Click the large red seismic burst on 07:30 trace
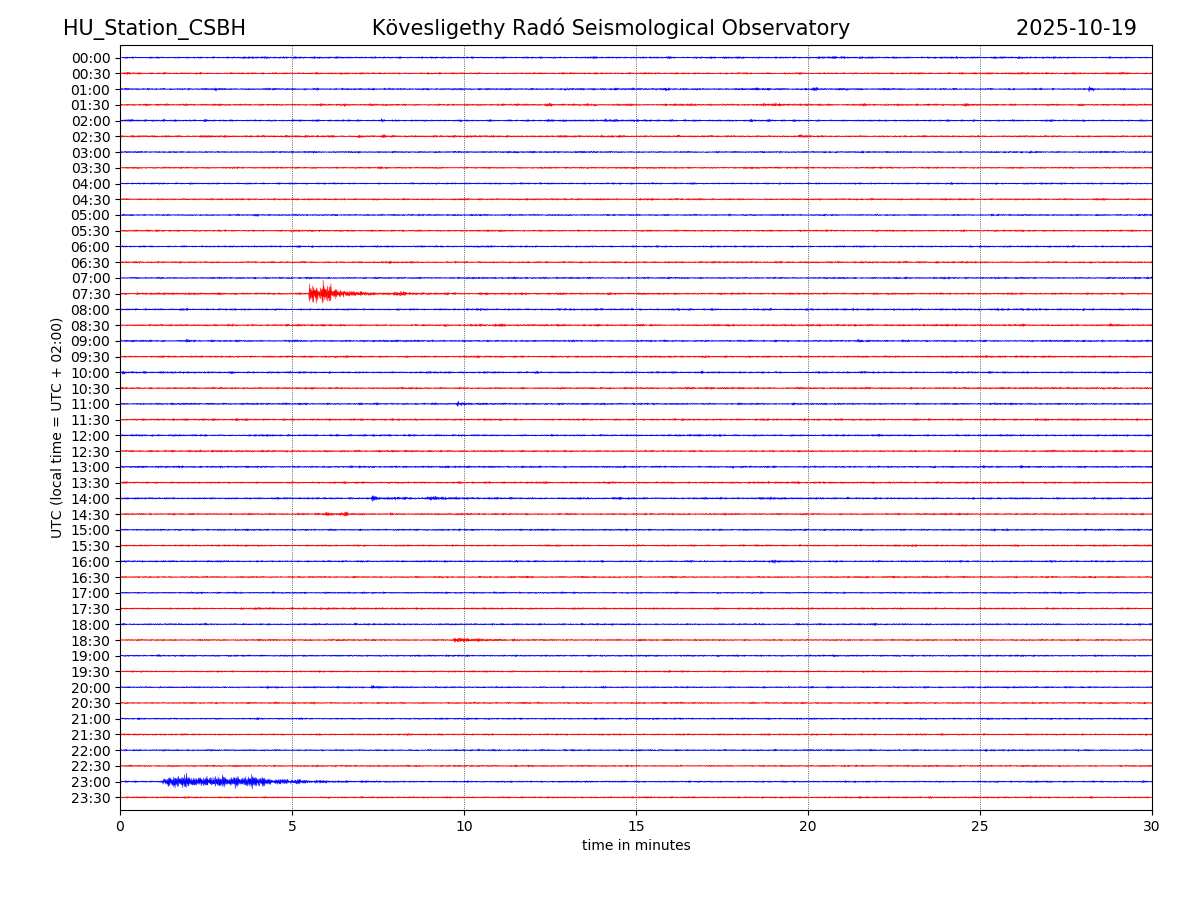 click(x=321, y=293)
